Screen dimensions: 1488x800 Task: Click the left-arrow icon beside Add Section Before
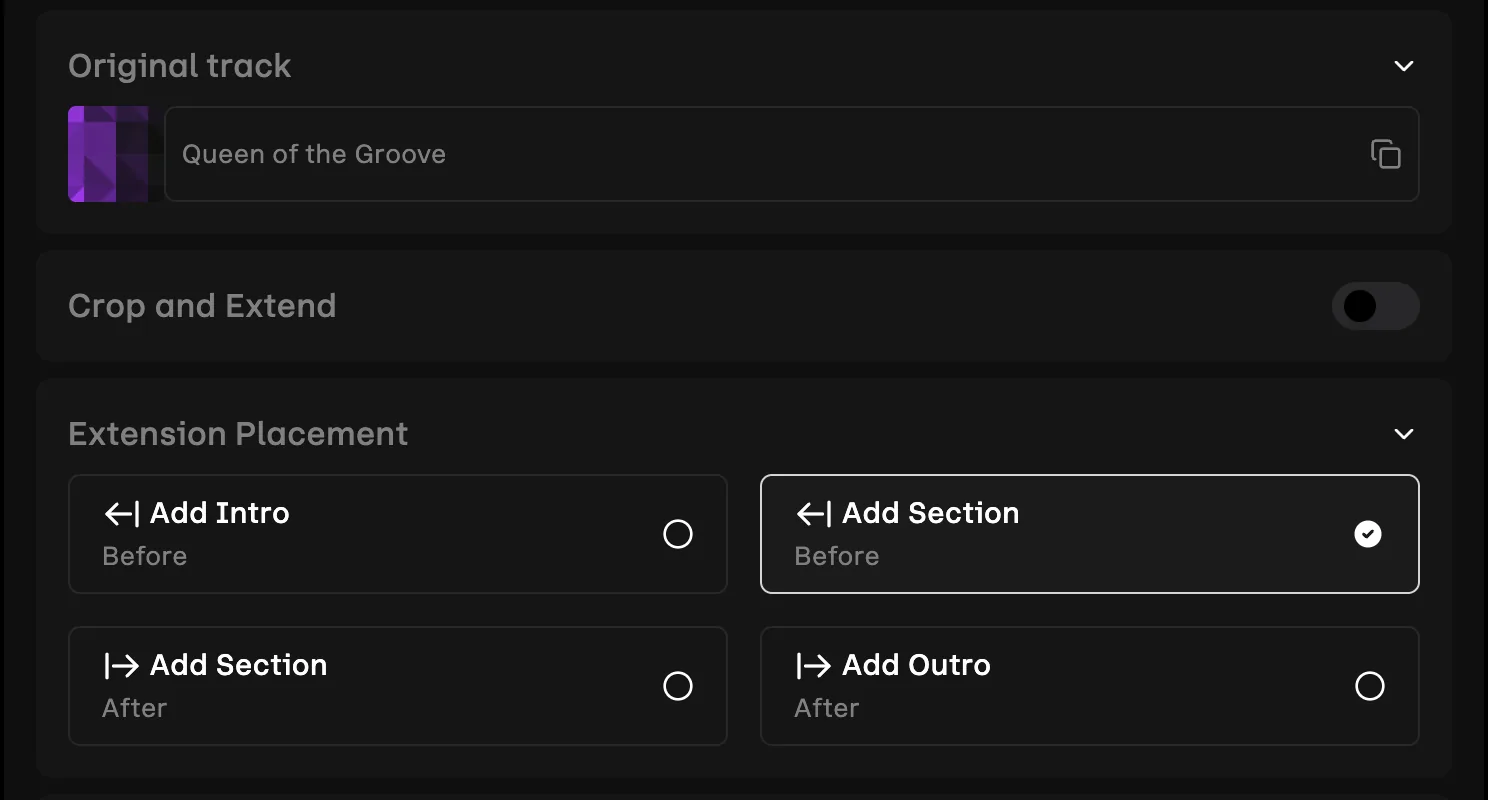(x=813, y=514)
